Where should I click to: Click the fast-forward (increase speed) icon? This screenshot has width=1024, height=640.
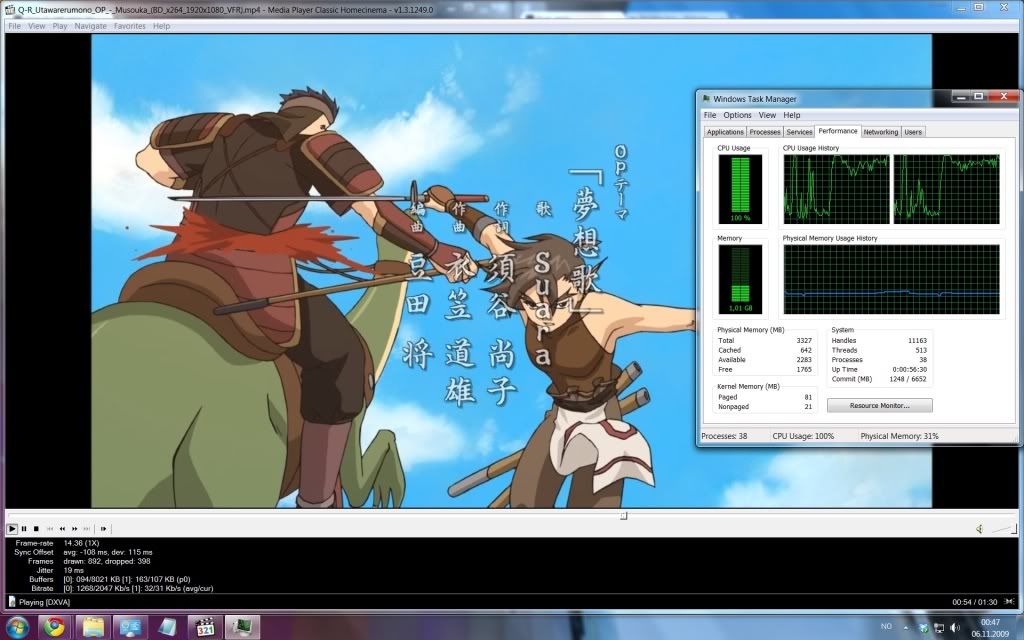click(74, 528)
